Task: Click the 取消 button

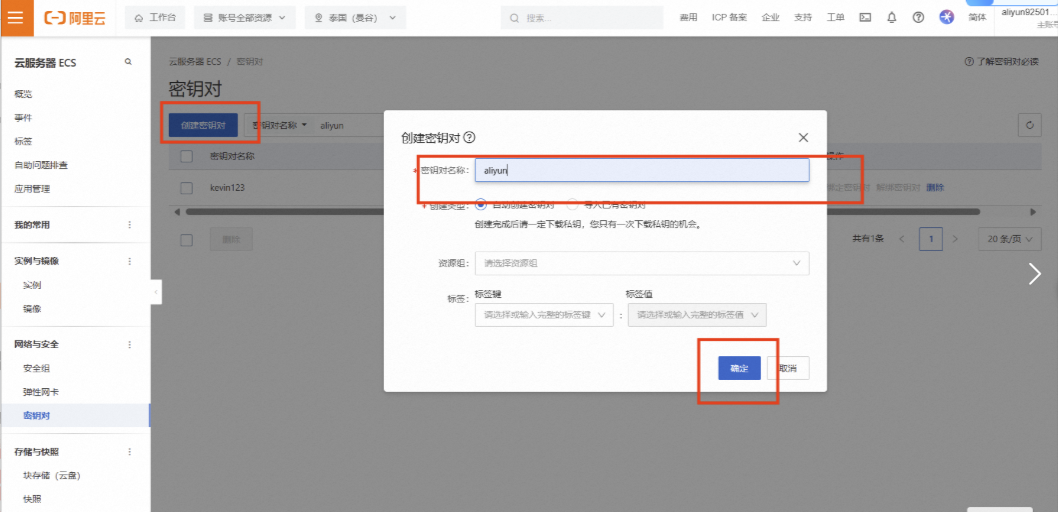Action: (788, 368)
